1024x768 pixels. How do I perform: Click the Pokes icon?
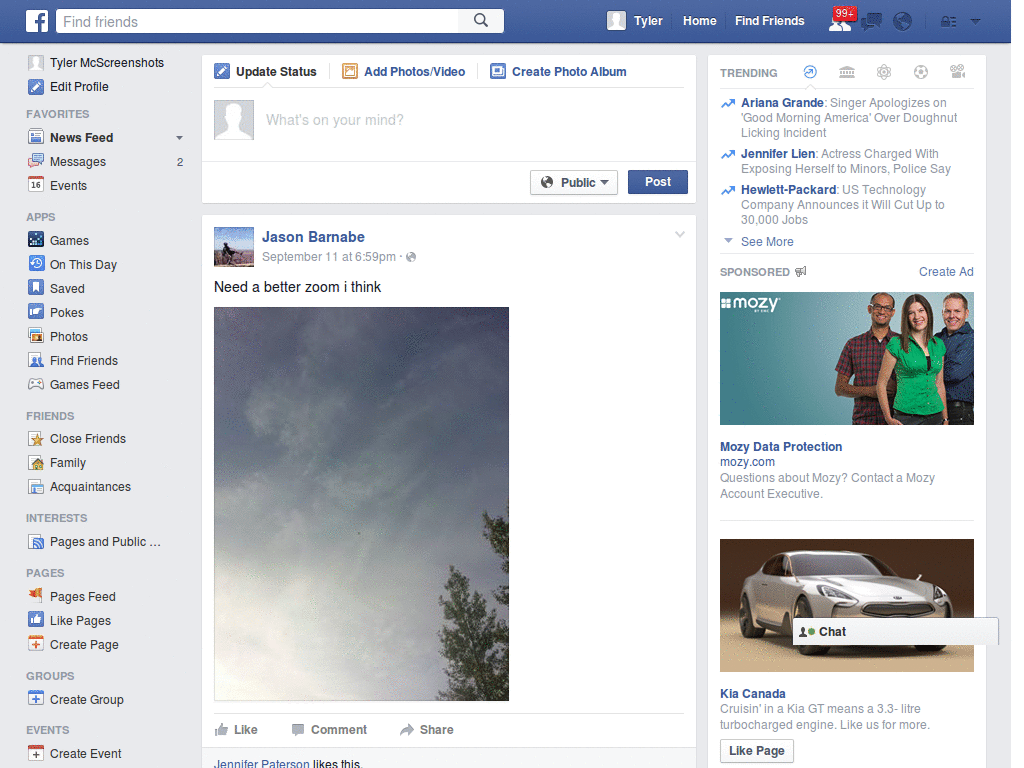pos(36,312)
